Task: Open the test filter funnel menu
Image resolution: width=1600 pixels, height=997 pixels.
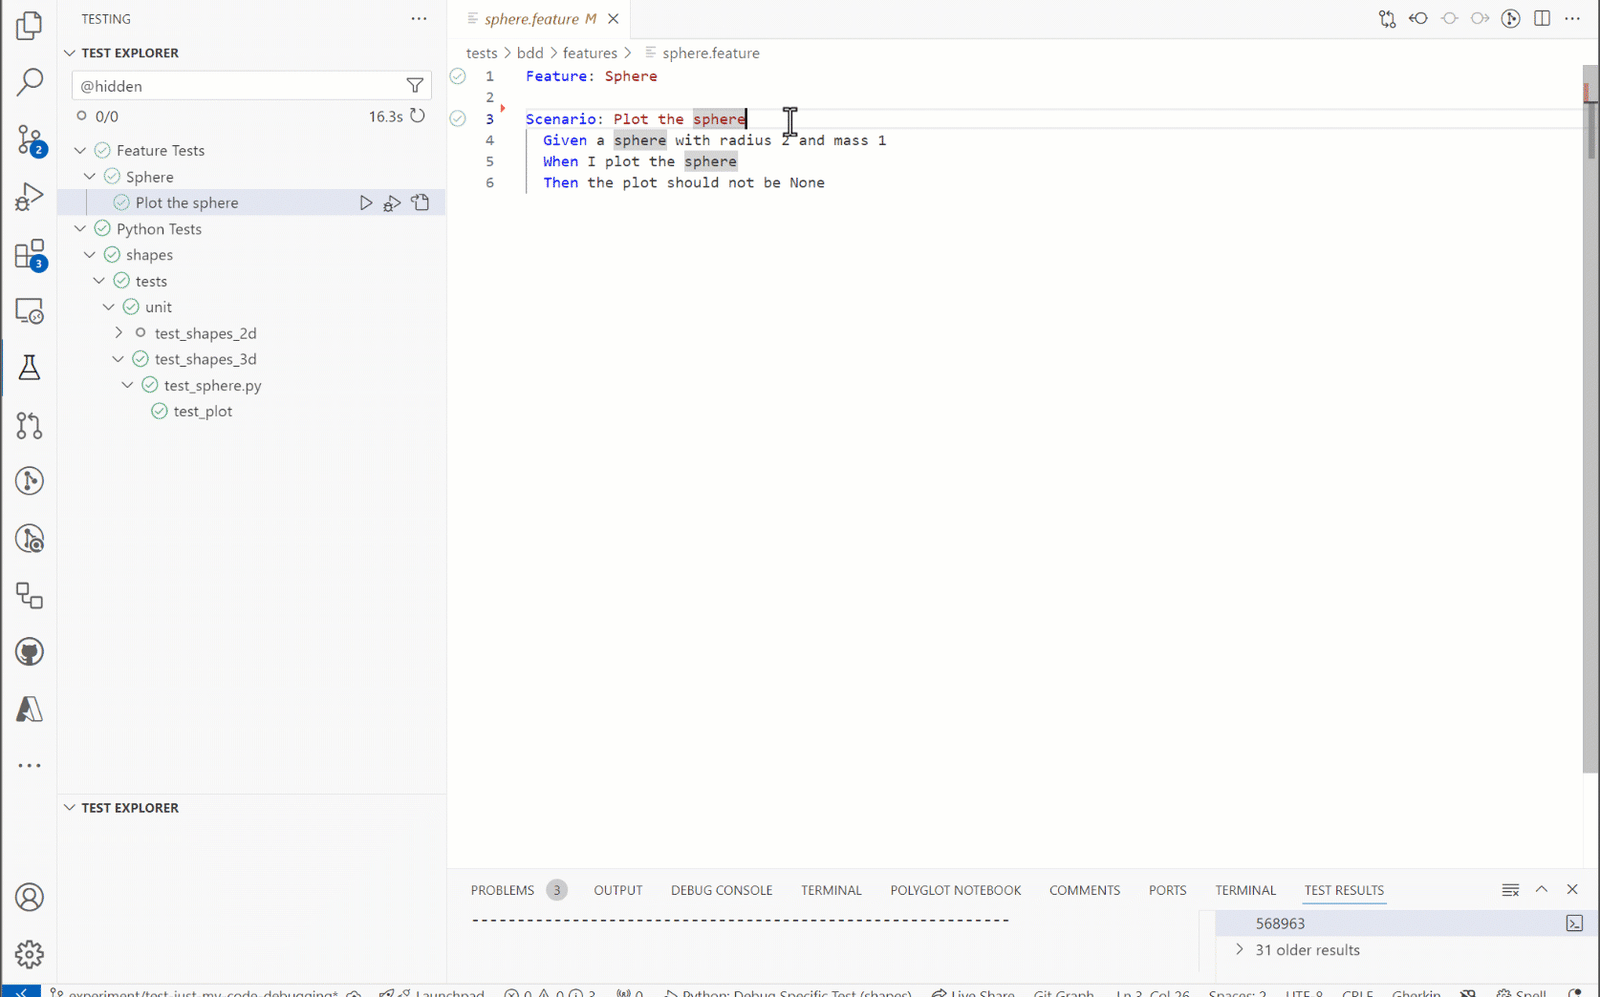Action: point(415,86)
